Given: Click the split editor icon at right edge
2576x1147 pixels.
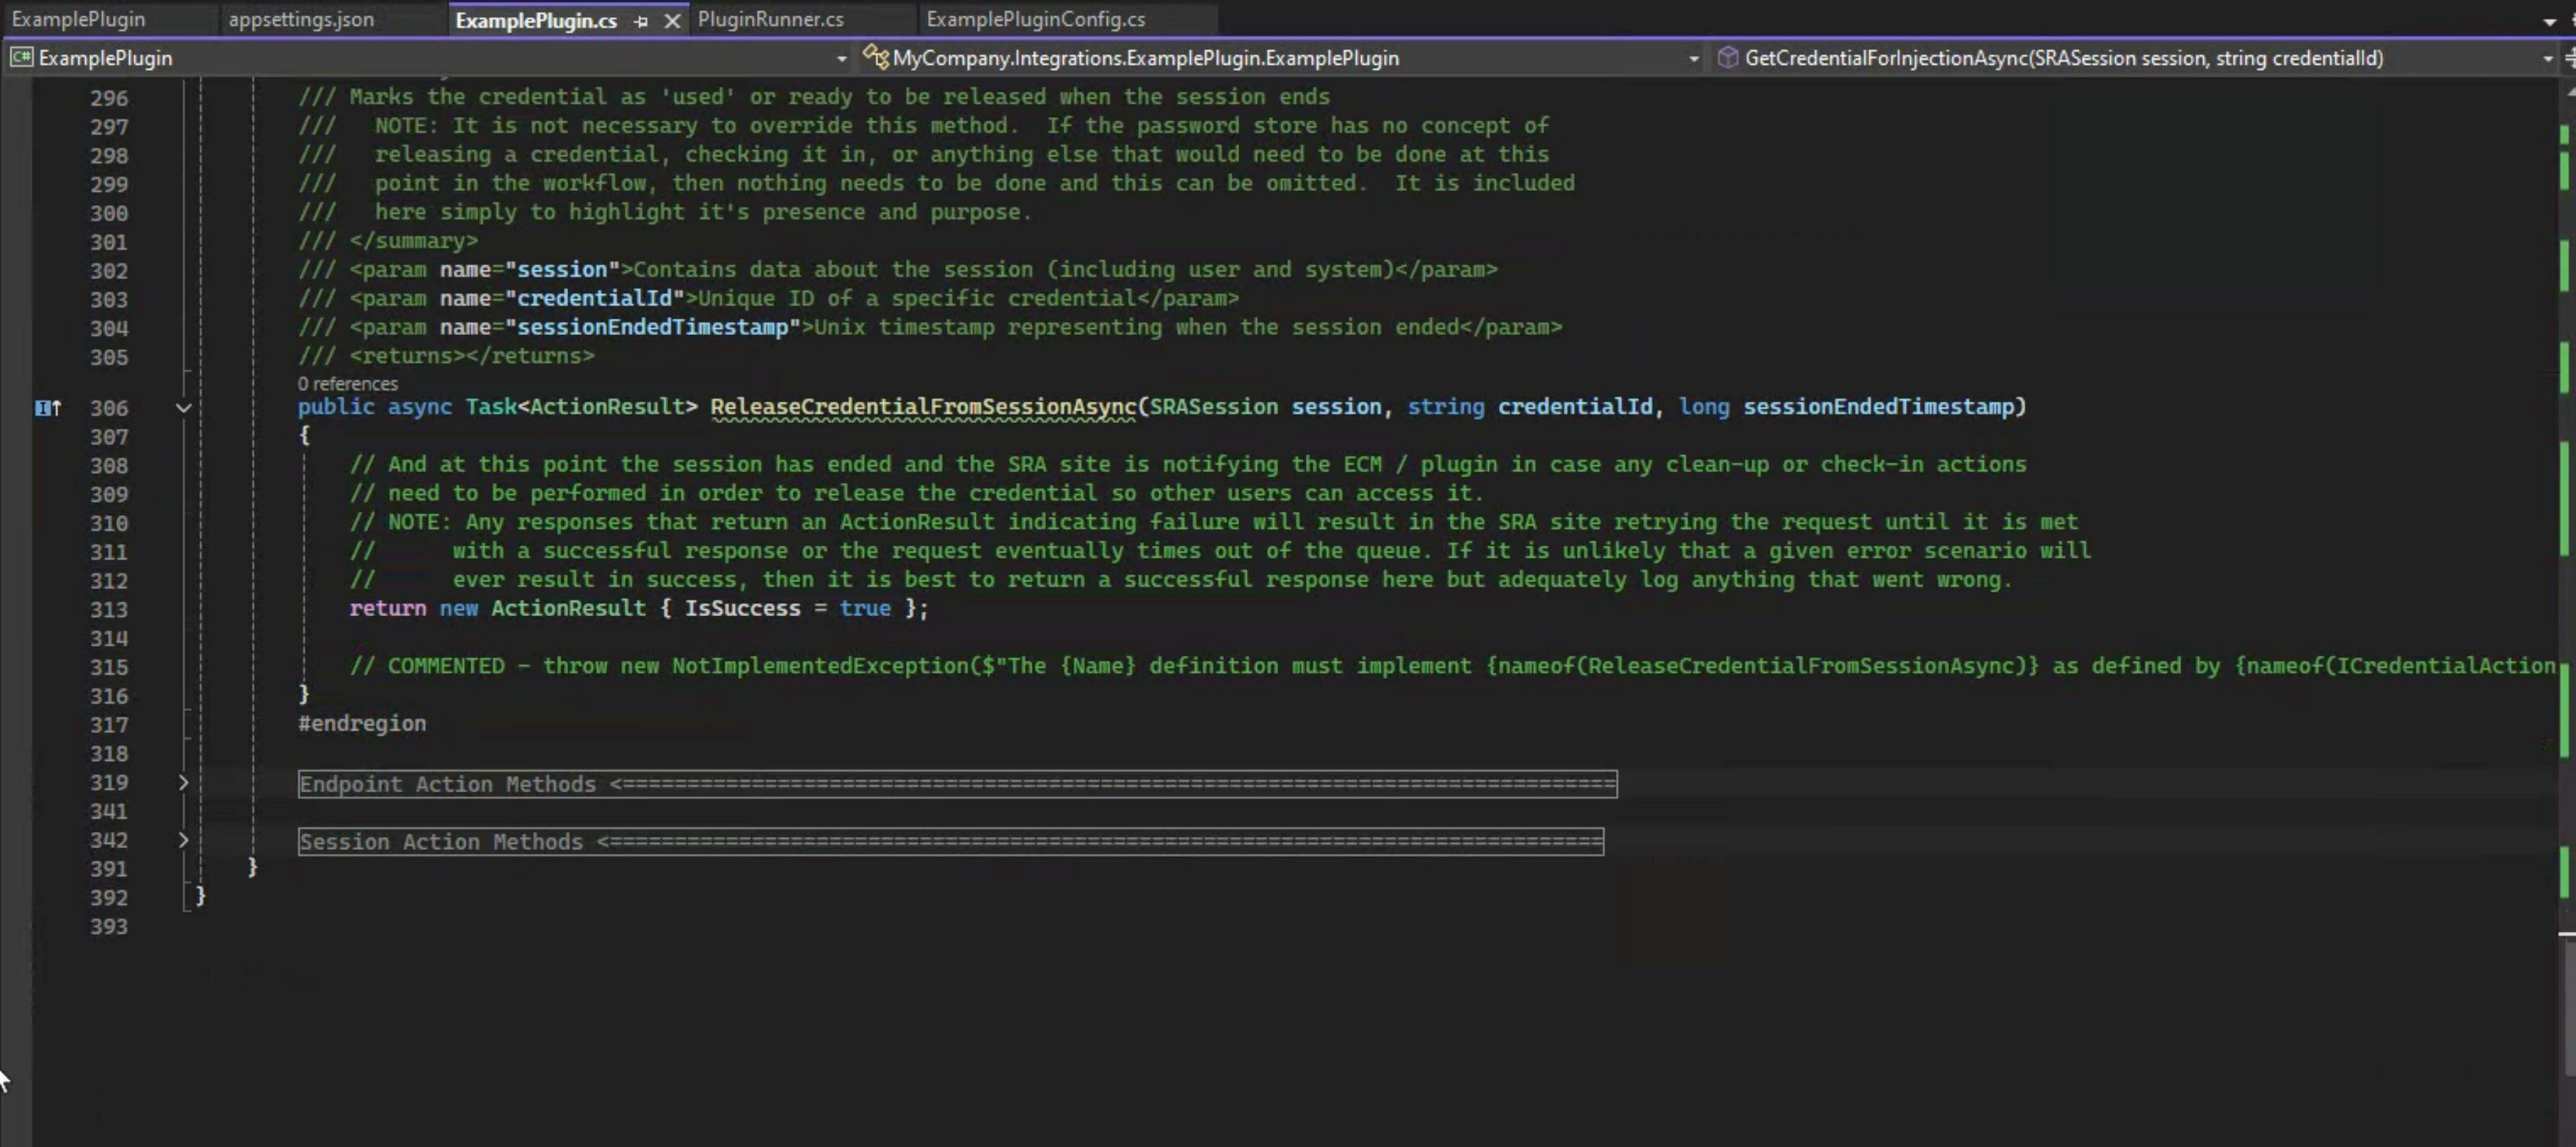Looking at the screenshot, I should [x=2569, y=58].
